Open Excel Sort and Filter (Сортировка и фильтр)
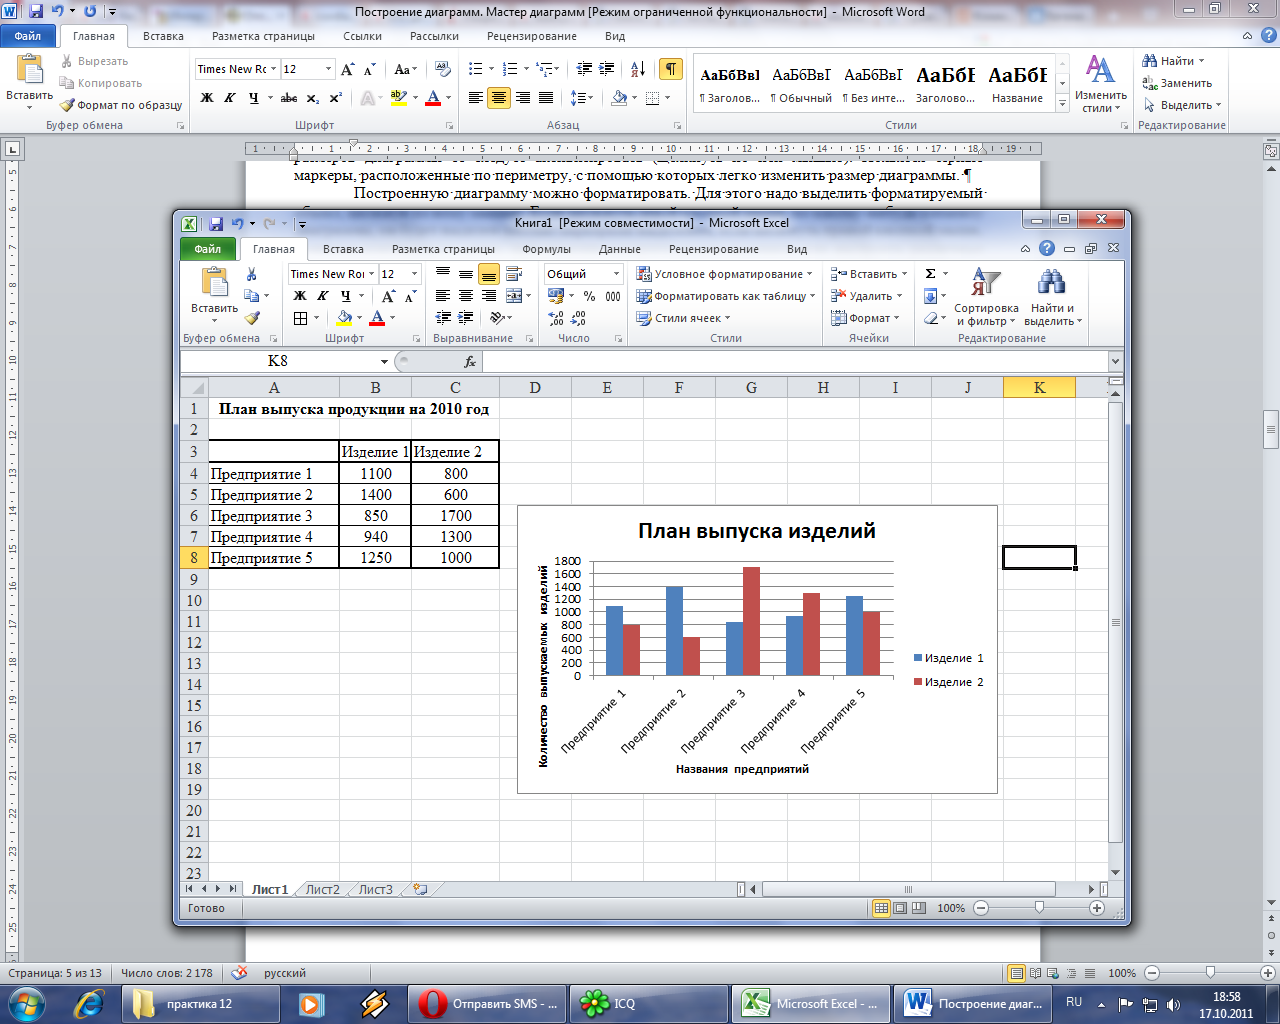The image size is (1280, 1024). point(986,297)
